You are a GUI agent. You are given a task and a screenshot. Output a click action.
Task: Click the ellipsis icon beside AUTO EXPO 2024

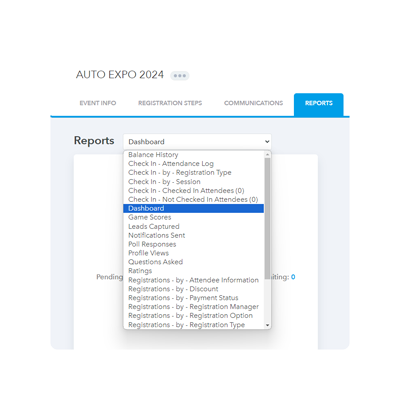pos(180,76)
